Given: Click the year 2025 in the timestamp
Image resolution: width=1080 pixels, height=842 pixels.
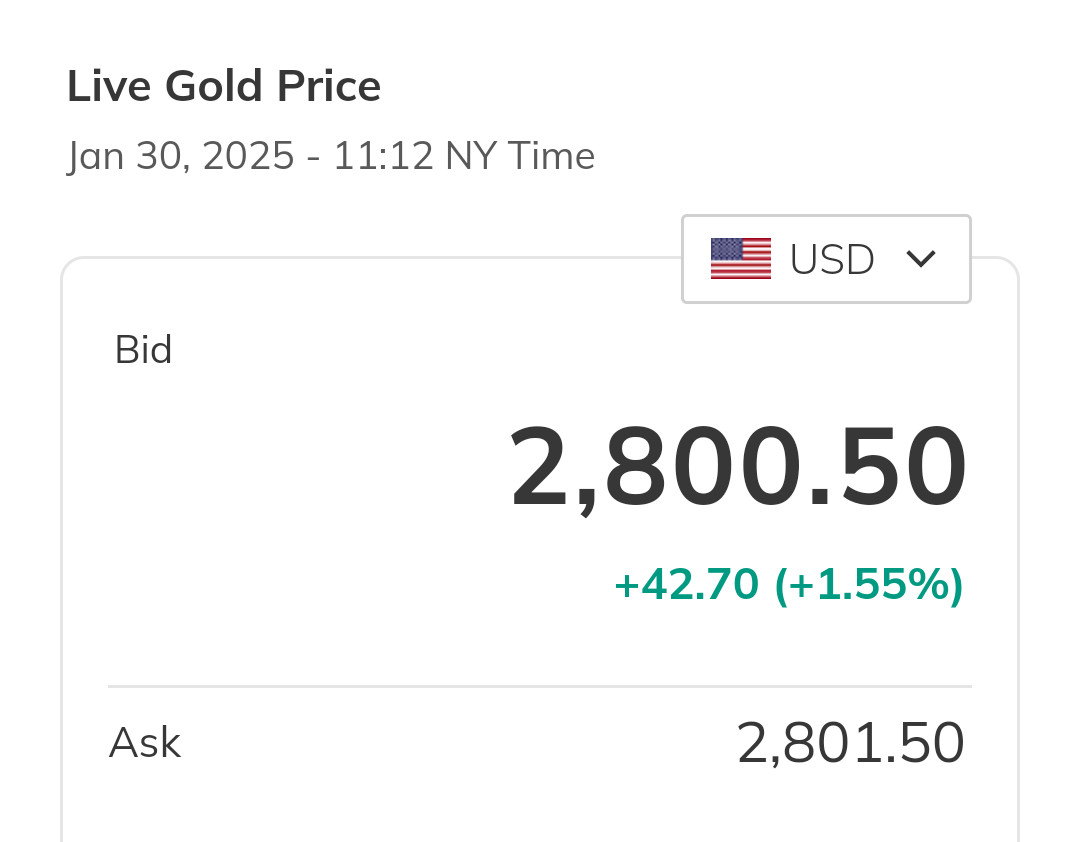Looking at the screenshot, I should 248,157.
